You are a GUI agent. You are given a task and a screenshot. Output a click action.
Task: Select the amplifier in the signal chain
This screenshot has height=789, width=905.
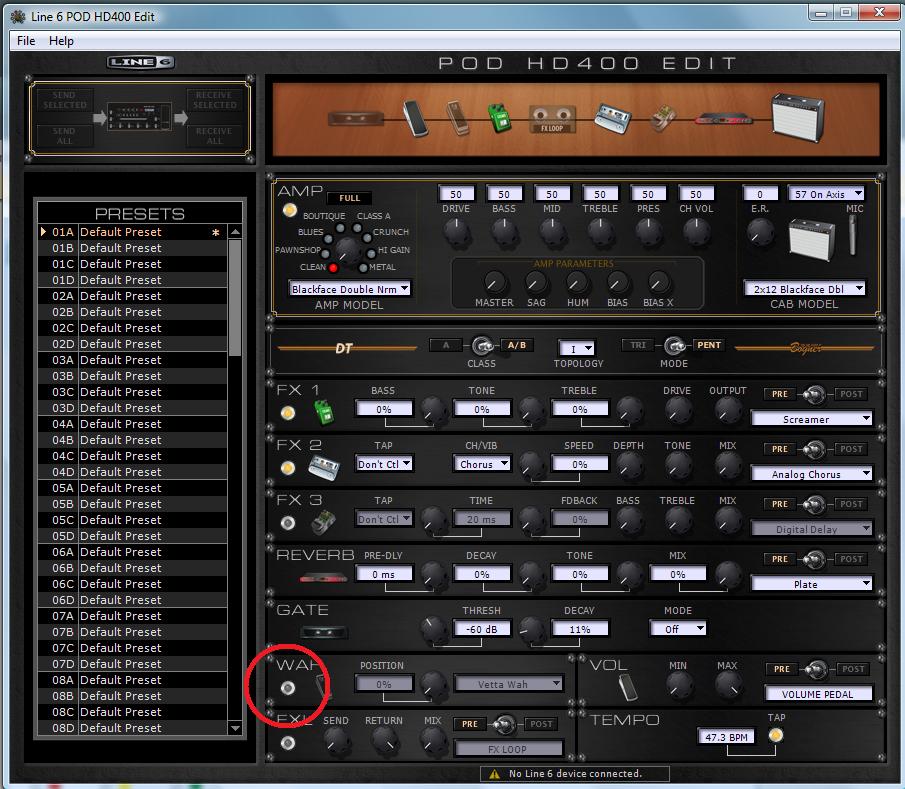pos(798,117)
